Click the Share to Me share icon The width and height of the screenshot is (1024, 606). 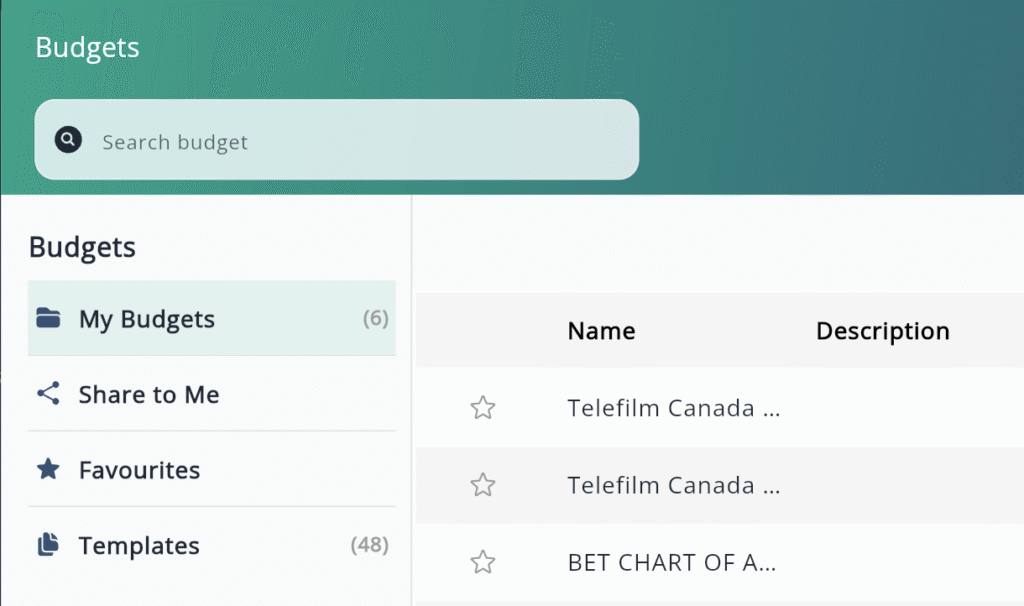click(48, 394)
